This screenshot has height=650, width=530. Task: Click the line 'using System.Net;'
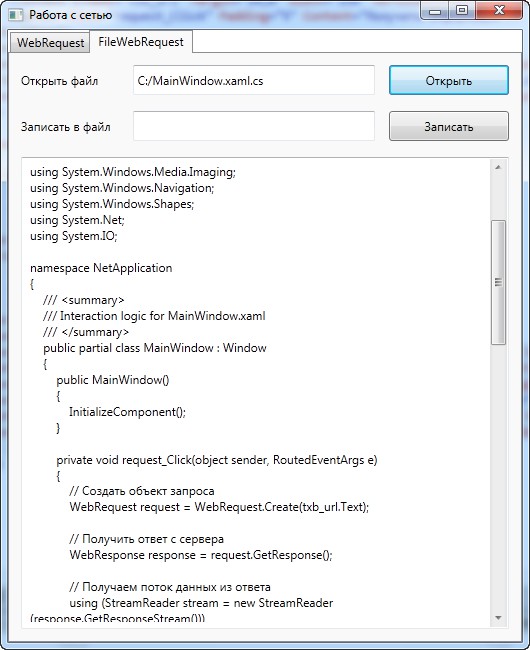coord(77,220)
